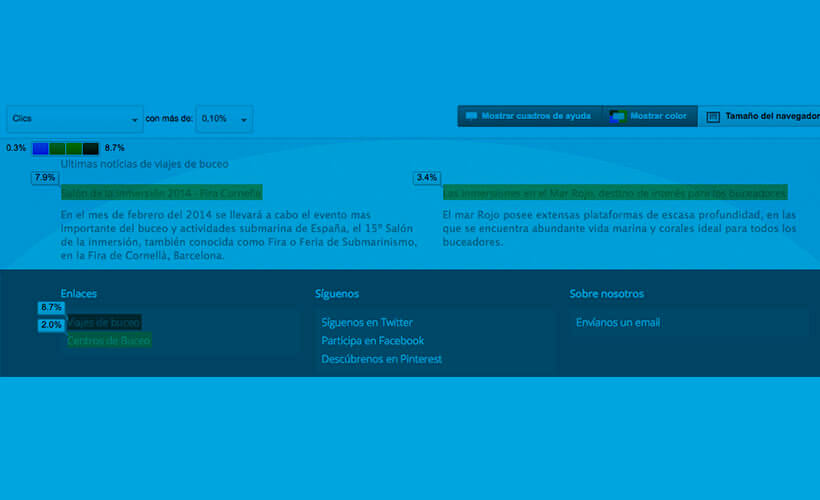Toggle Mostrar cuadros de ayuda button
The image size is (820, 500).
tap(530, 116)
